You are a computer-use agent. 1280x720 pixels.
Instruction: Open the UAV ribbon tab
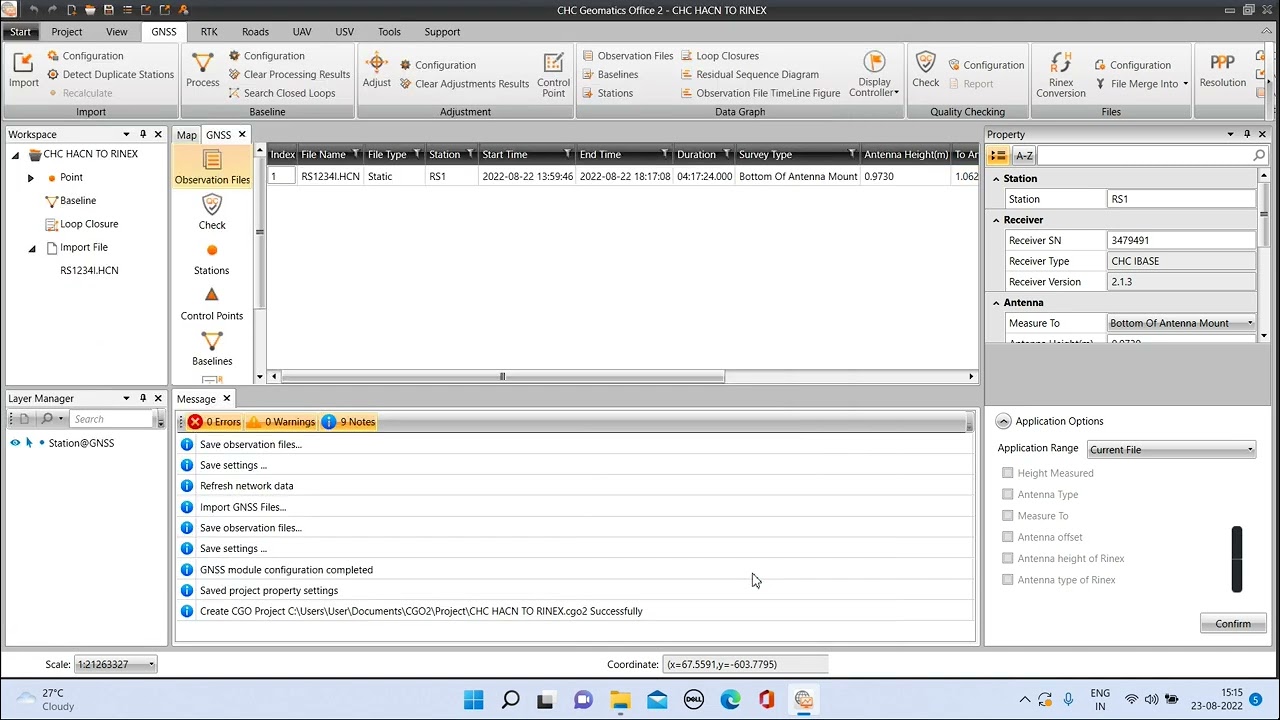[x=302, y=32]
